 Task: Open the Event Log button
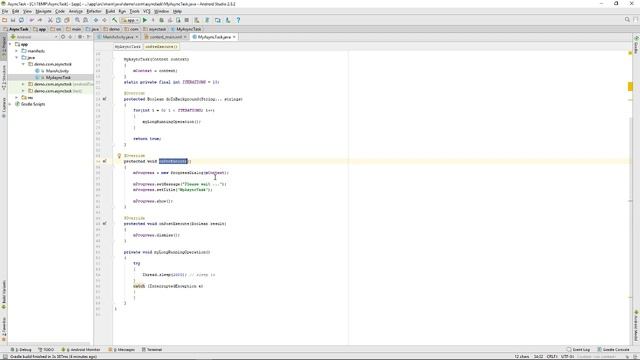click(x=579, y=350)
